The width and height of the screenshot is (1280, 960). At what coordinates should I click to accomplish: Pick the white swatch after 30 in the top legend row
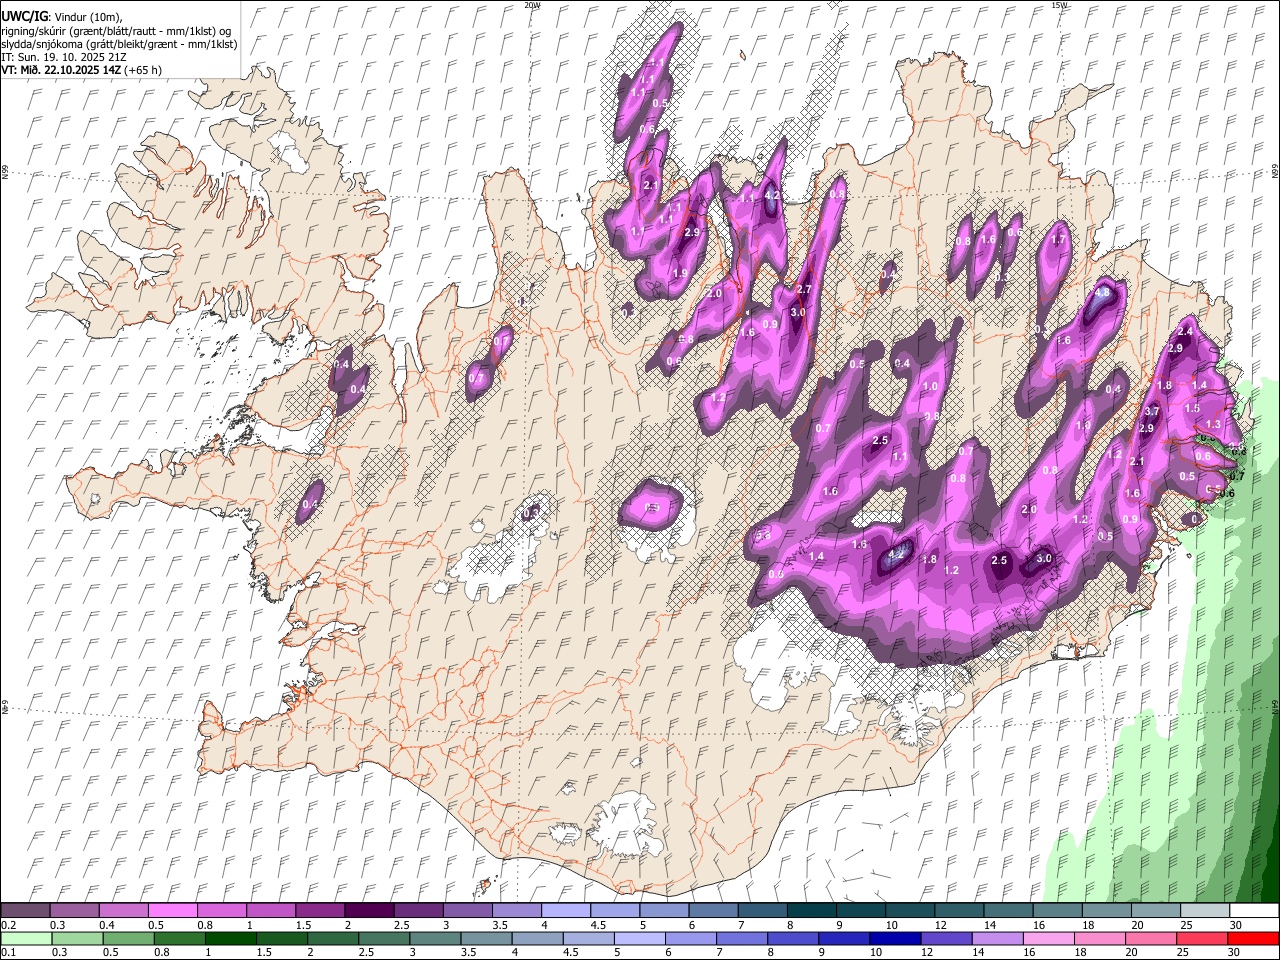pos(1253,911)
